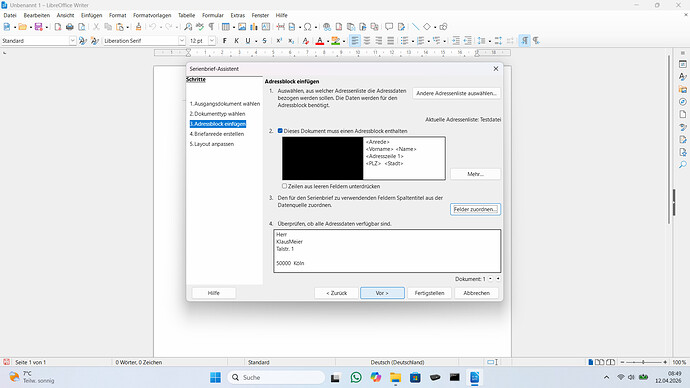Open Find and Replace magnifier icon
The height and width of the screenshot is (388, 690).
pos(188,27)
